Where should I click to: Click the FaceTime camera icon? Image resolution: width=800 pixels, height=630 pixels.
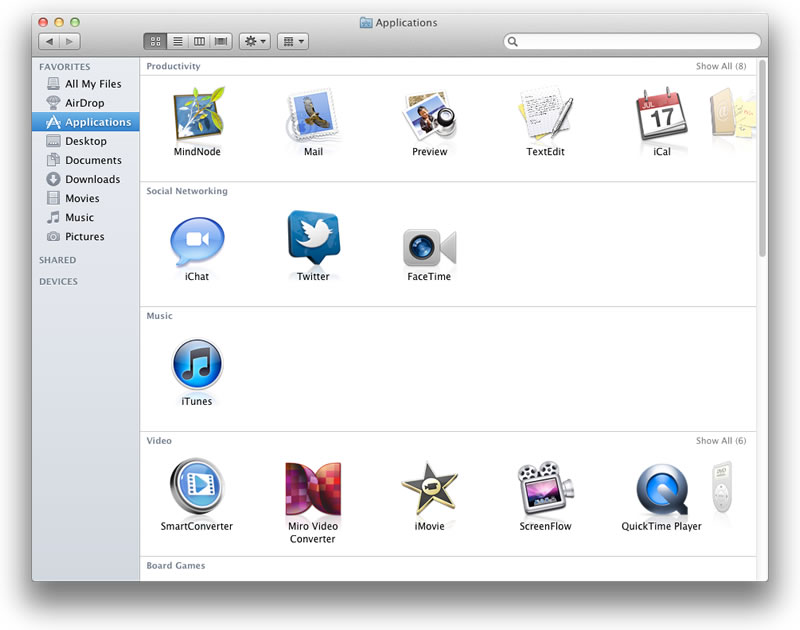click(x=429, y=246)
